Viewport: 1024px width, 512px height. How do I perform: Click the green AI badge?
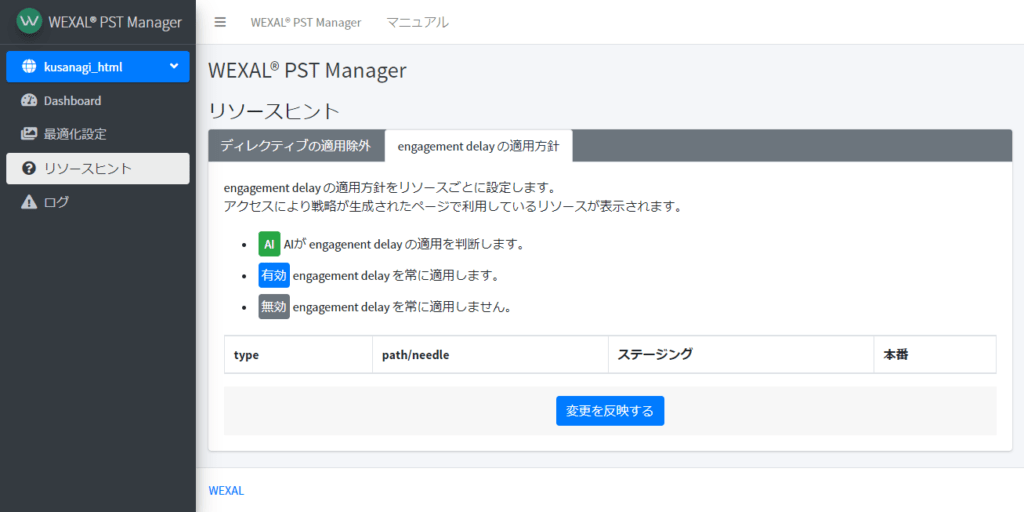pos(269,244)
